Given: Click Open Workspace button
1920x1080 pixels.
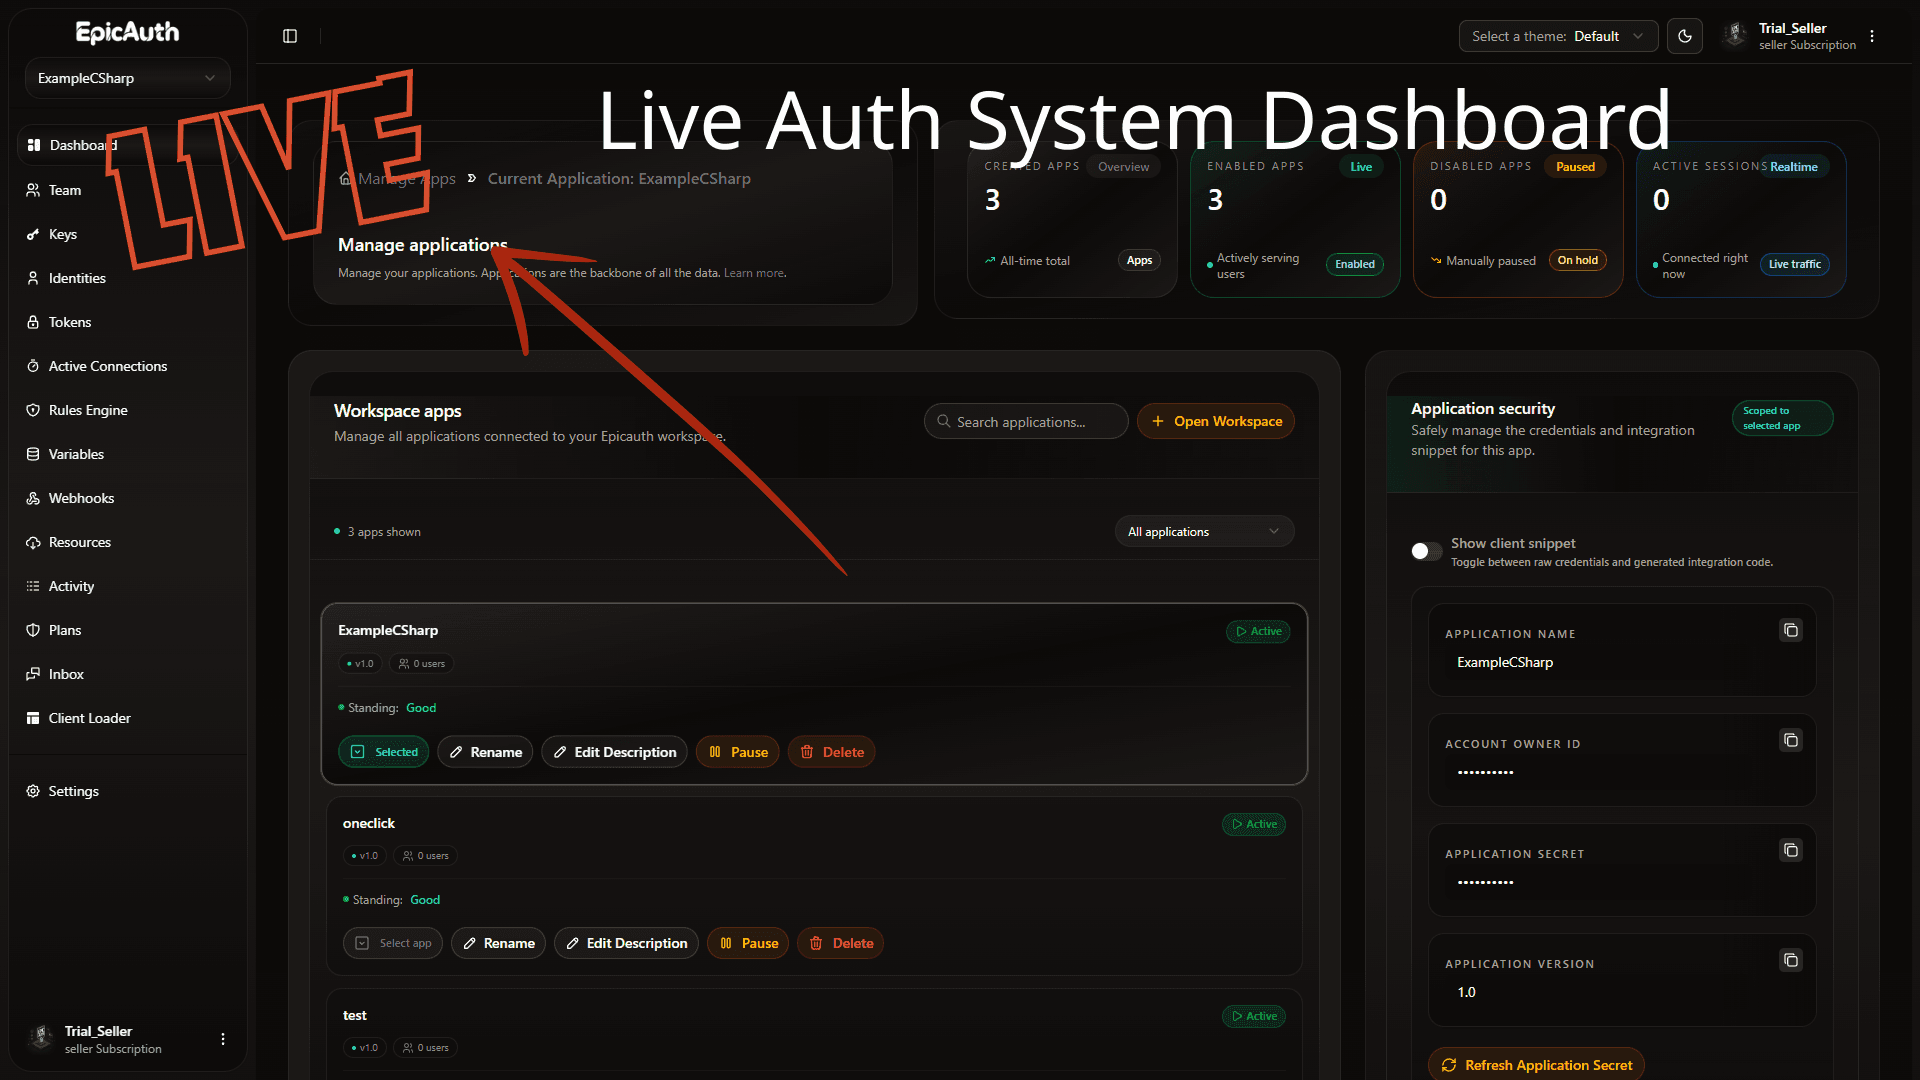Looking at the screenshot, I should 1215,422.
